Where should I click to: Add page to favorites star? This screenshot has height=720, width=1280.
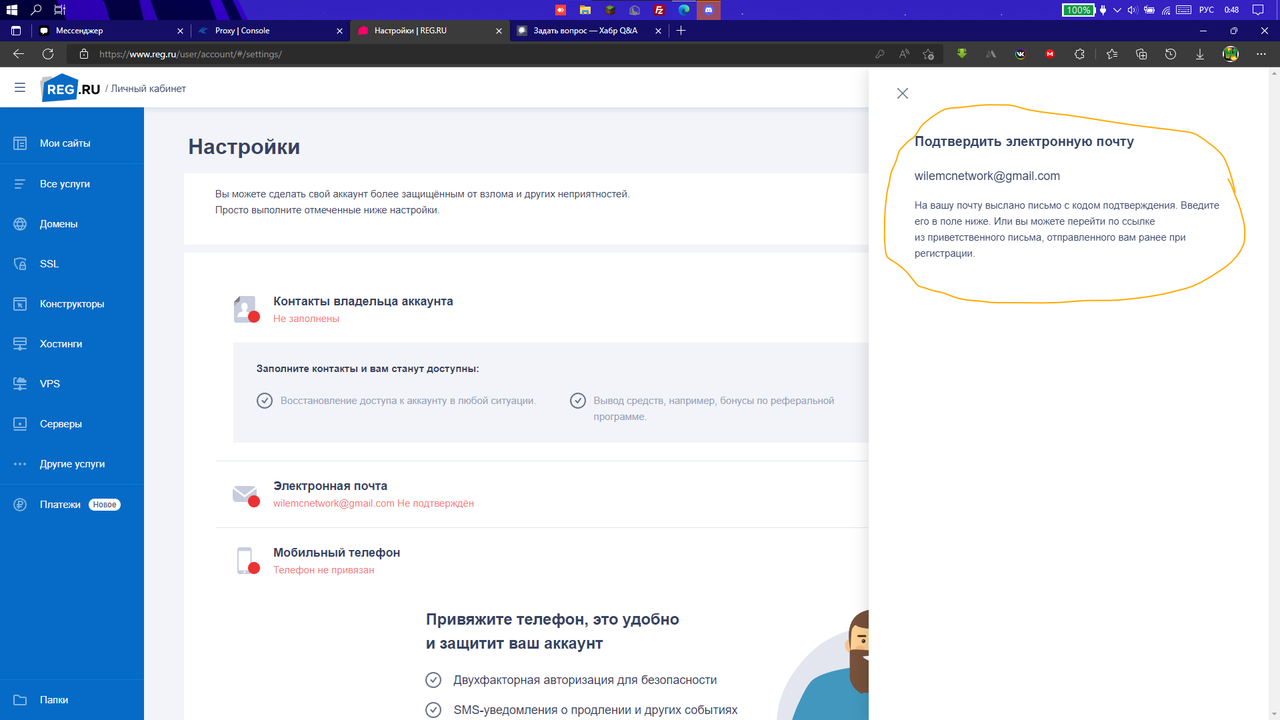(929, 54)
